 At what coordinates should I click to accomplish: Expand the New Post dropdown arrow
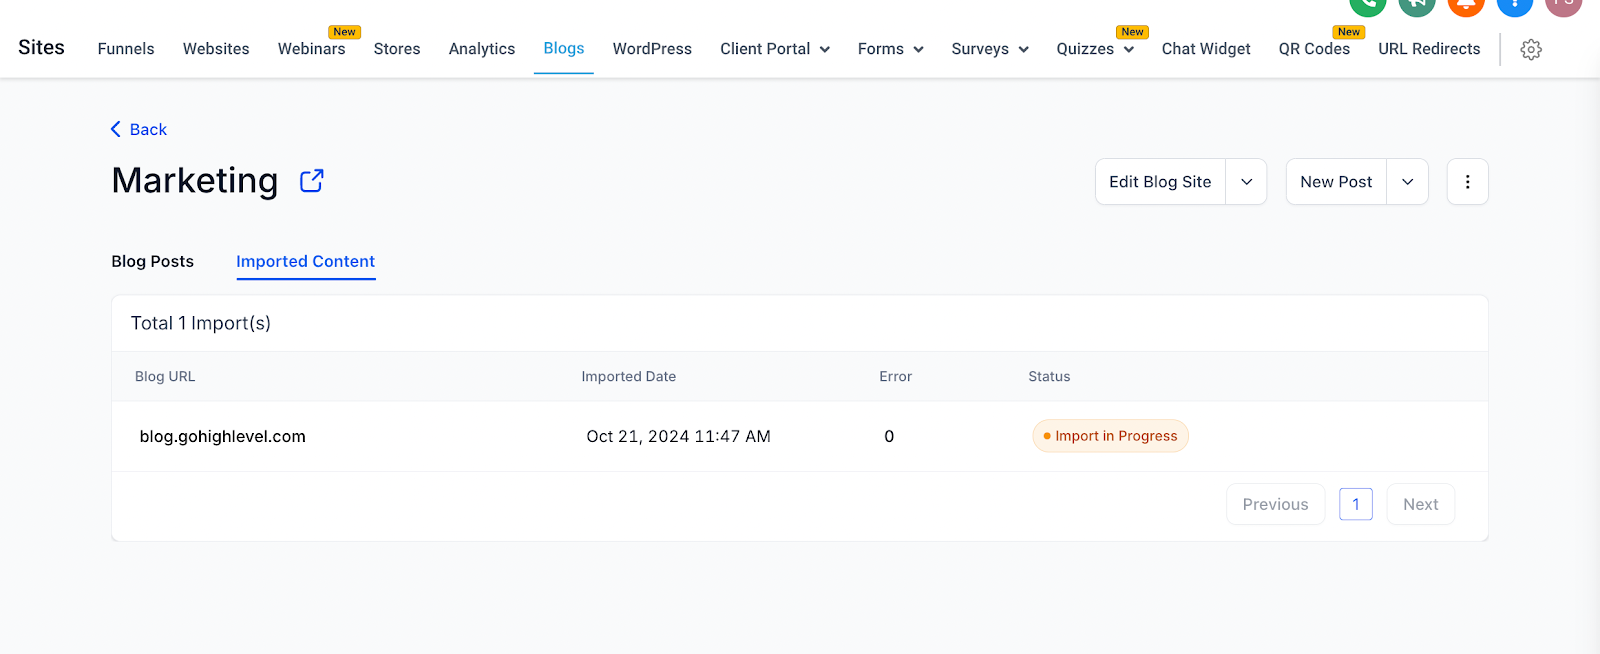[1407, 182]
